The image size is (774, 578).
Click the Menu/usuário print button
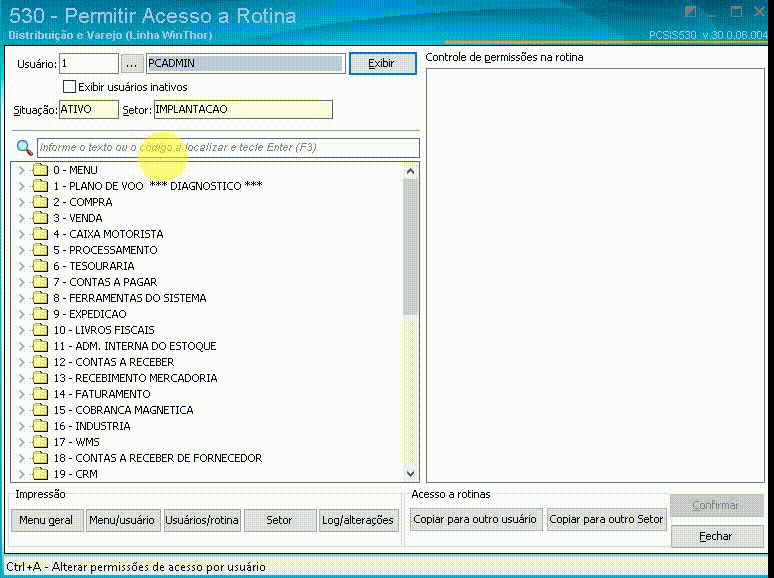click(x=122, y=520)
